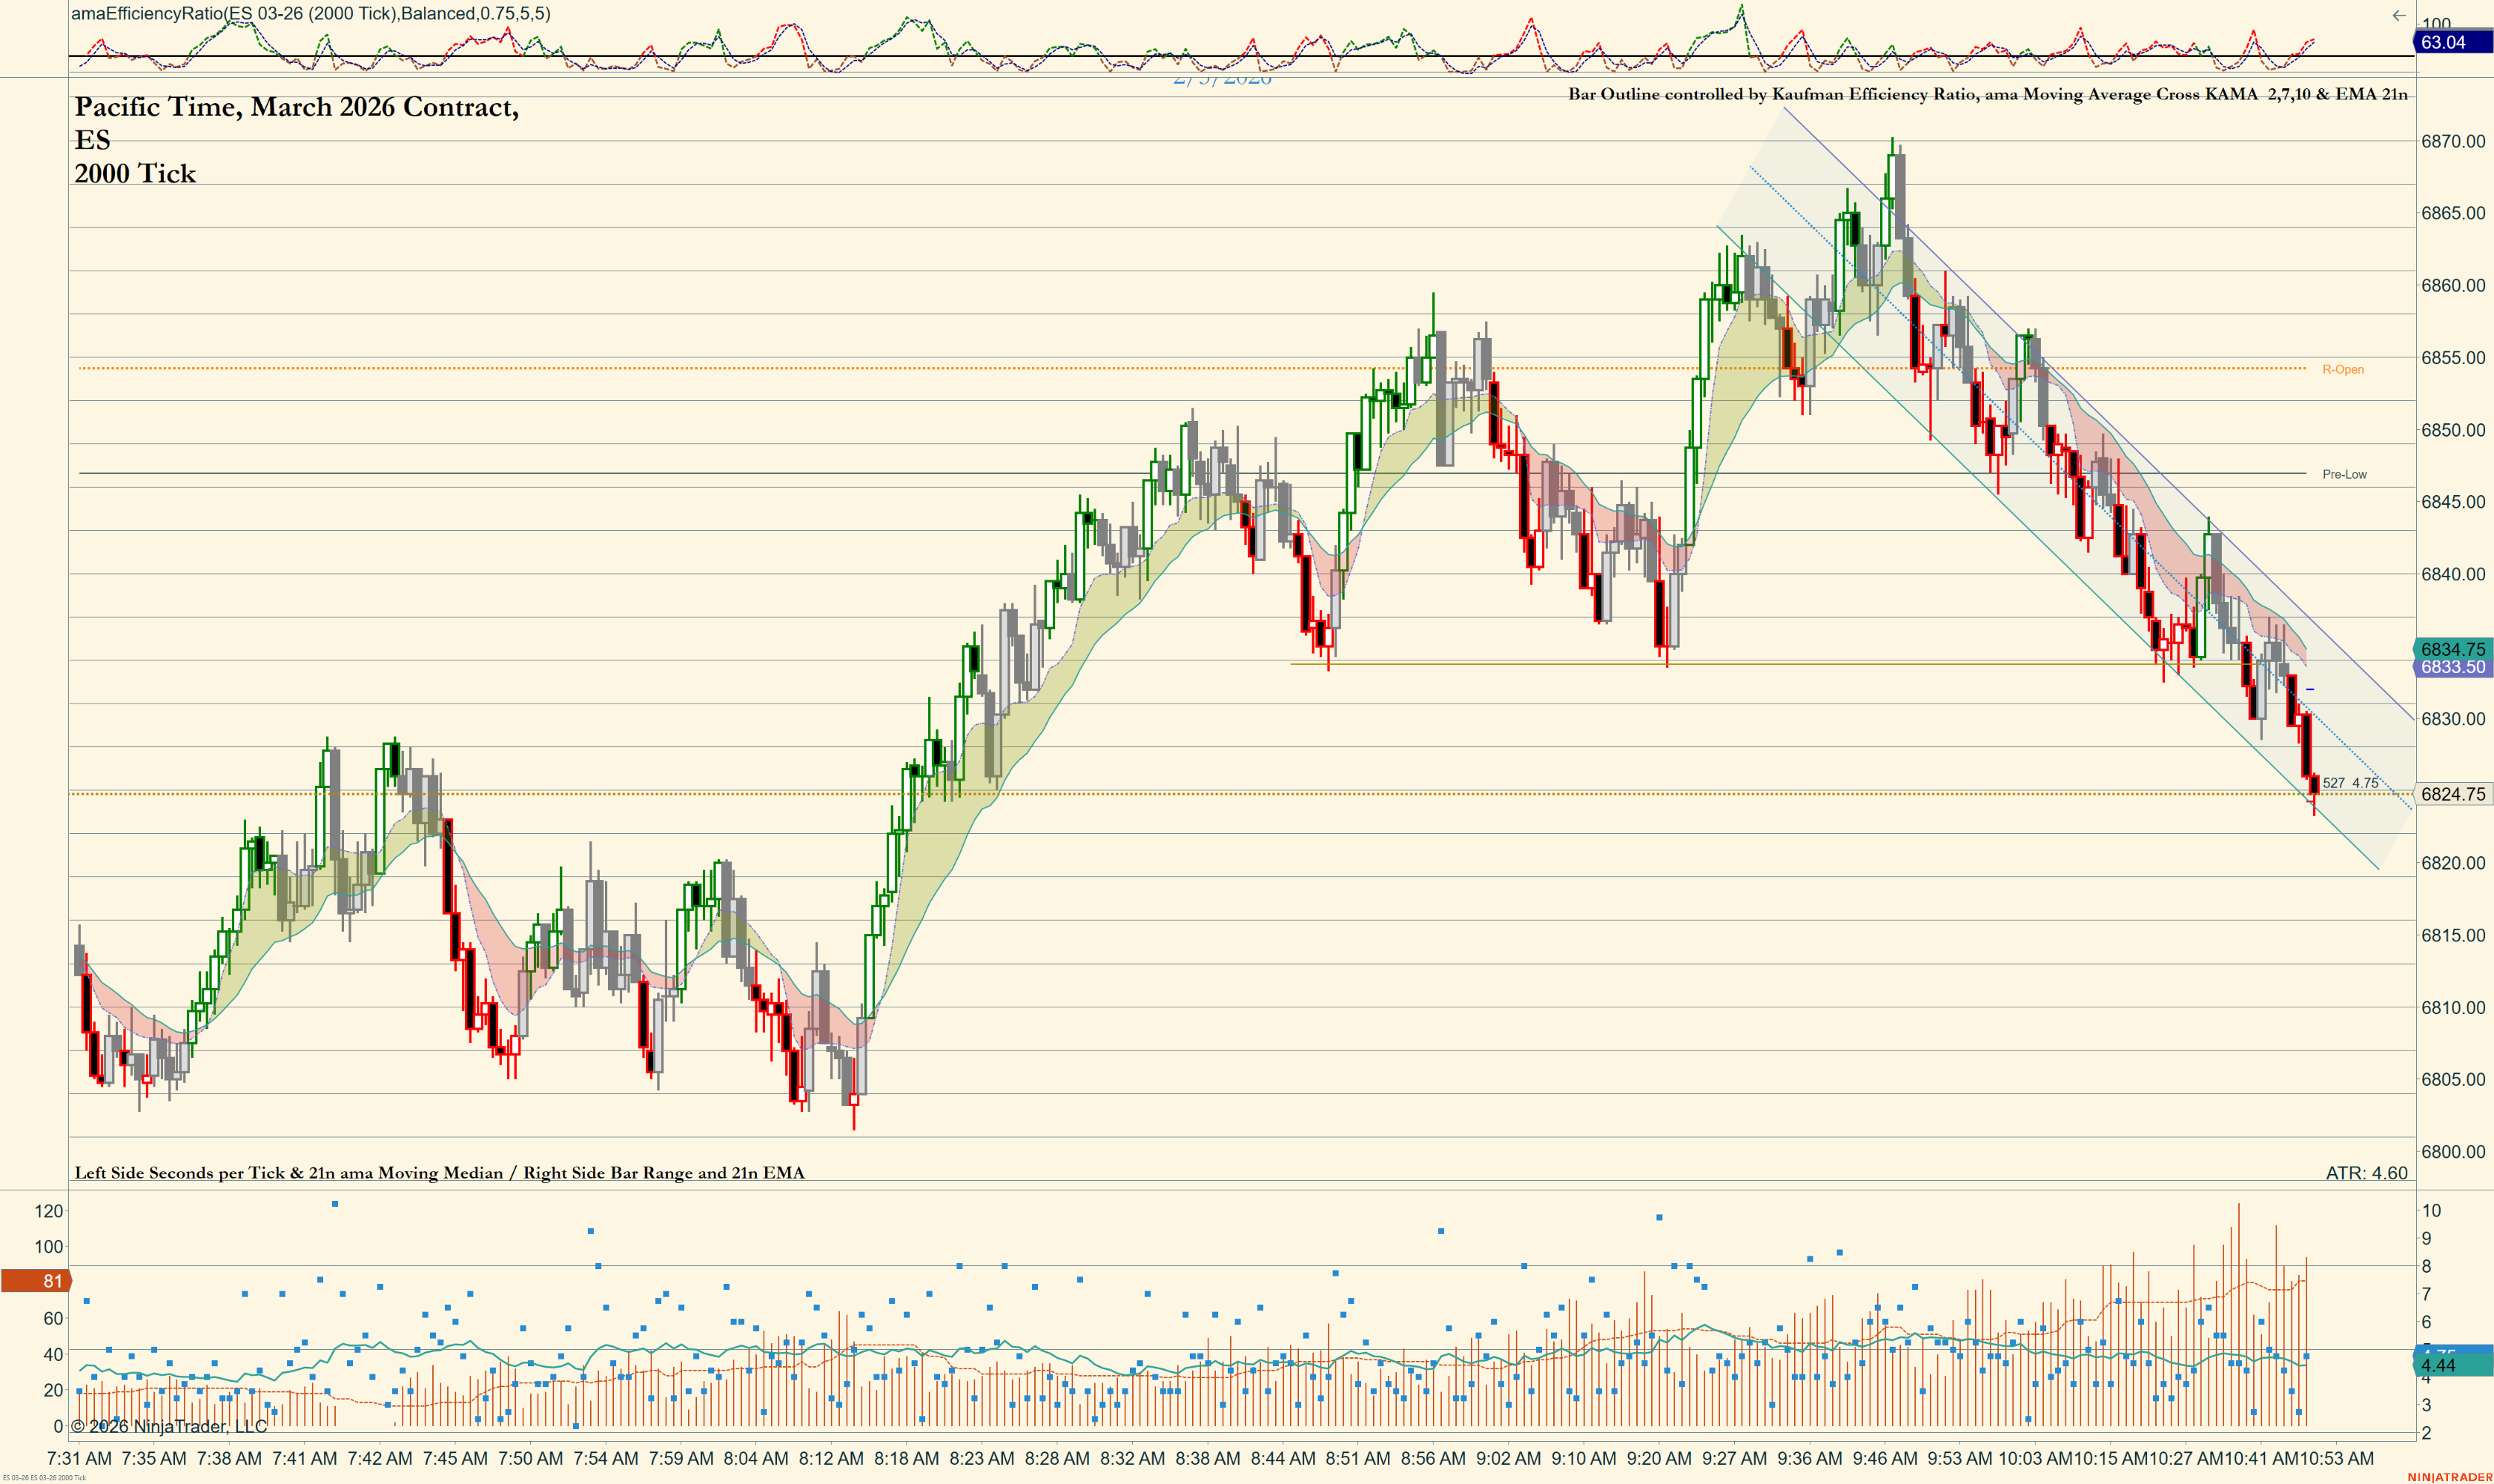Click the 60 label on the lower-left axis
Screen dimensions: 2494x1484
[53, 1318]
